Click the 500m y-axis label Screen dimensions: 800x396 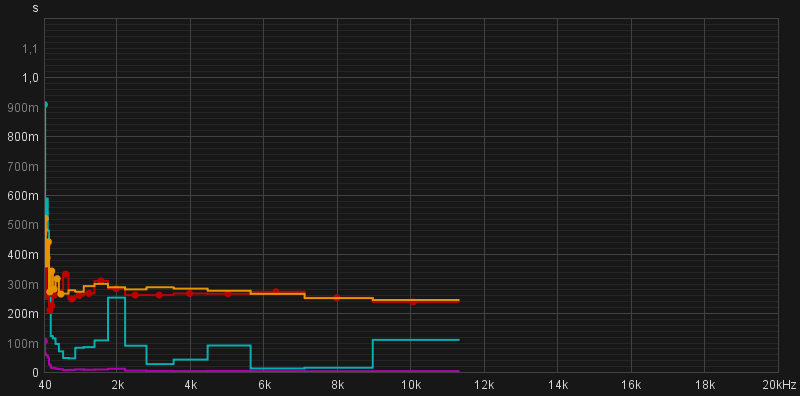point(23,225)
